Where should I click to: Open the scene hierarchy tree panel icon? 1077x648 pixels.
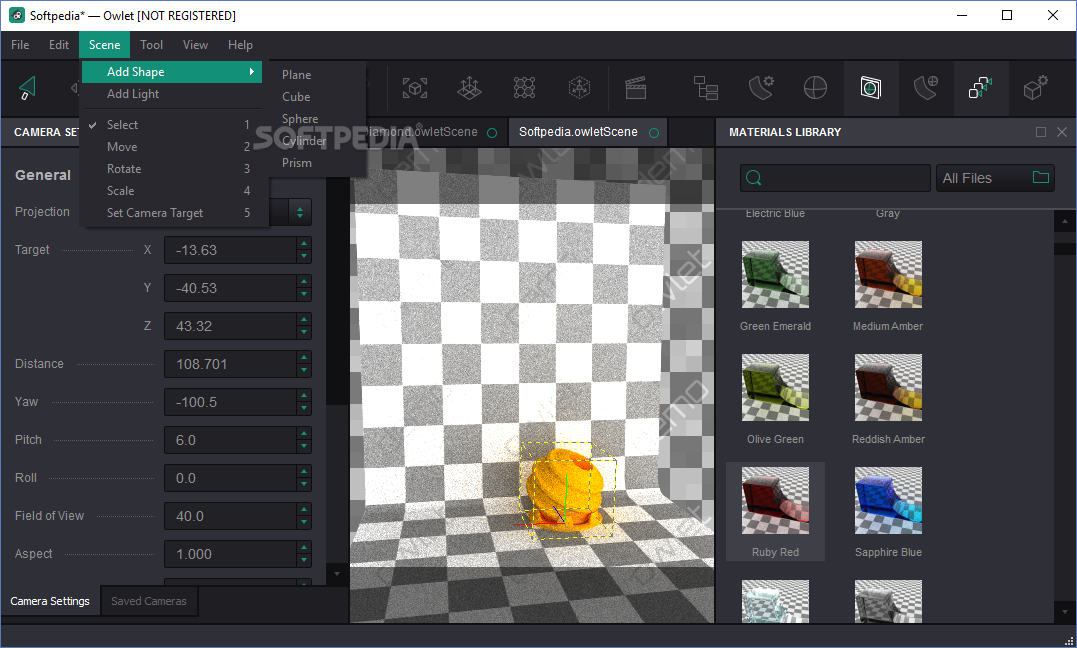tap(705, 88)
